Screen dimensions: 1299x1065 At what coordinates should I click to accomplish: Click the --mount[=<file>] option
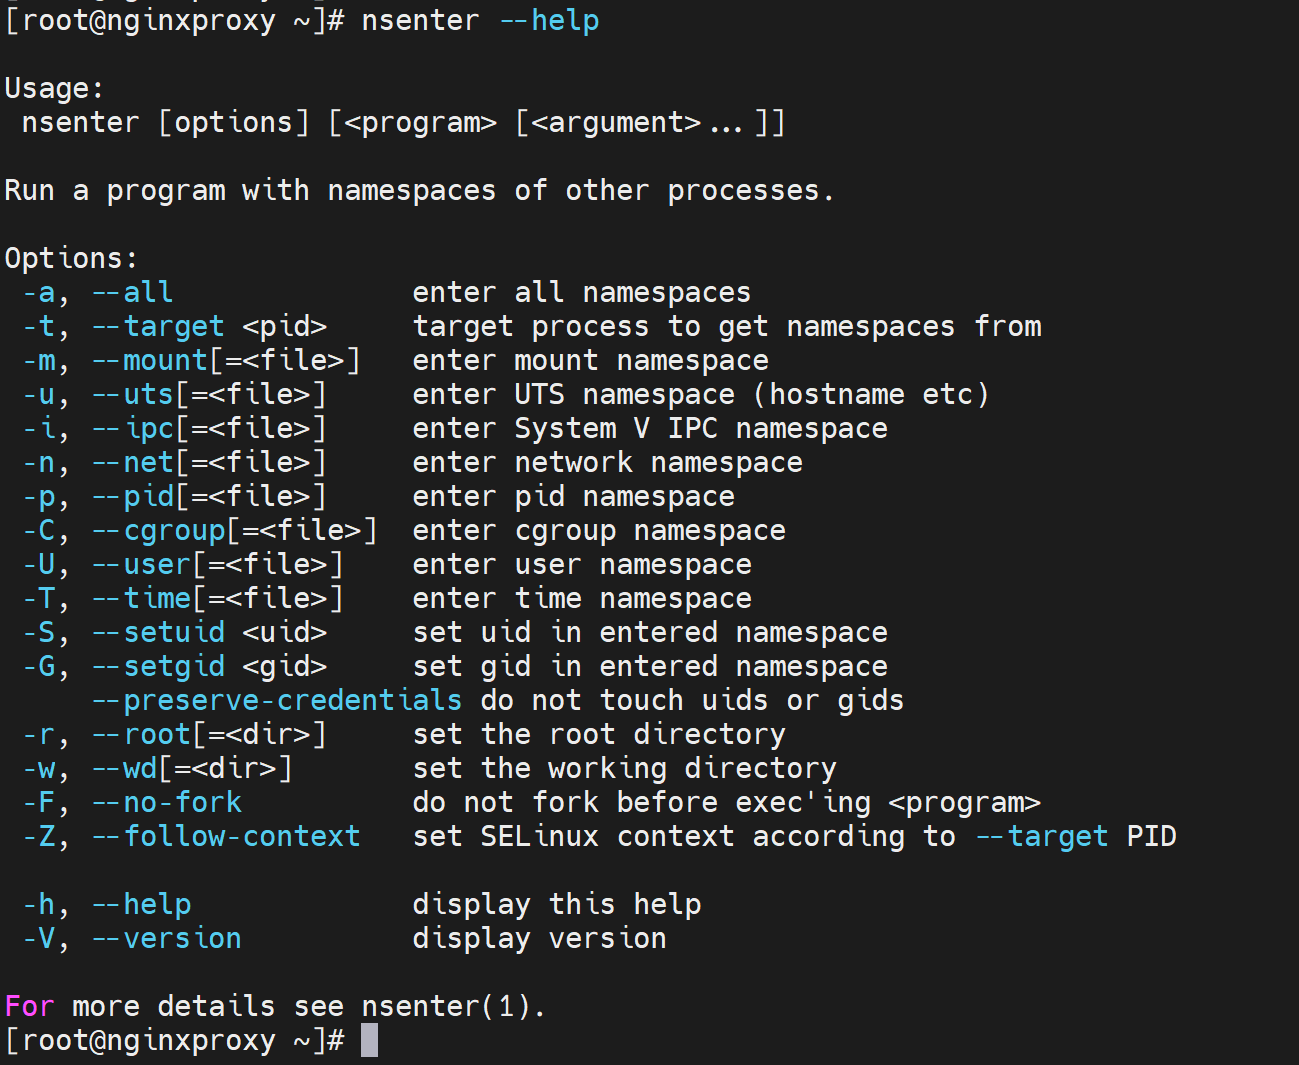click(x=226, y=360)
